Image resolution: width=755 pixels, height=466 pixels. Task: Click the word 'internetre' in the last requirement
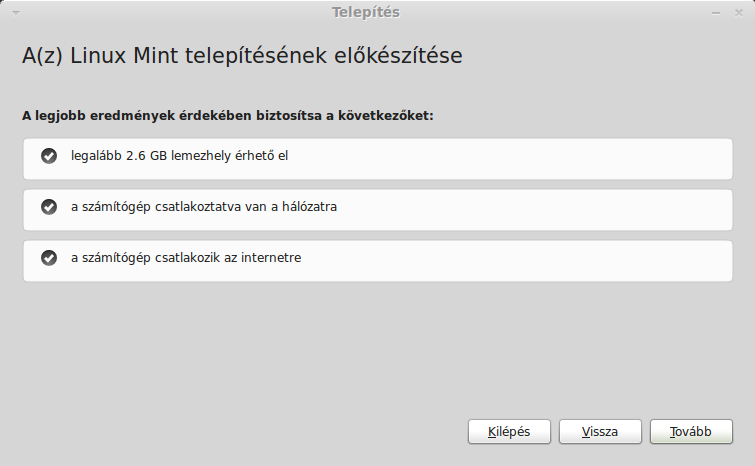271,258
